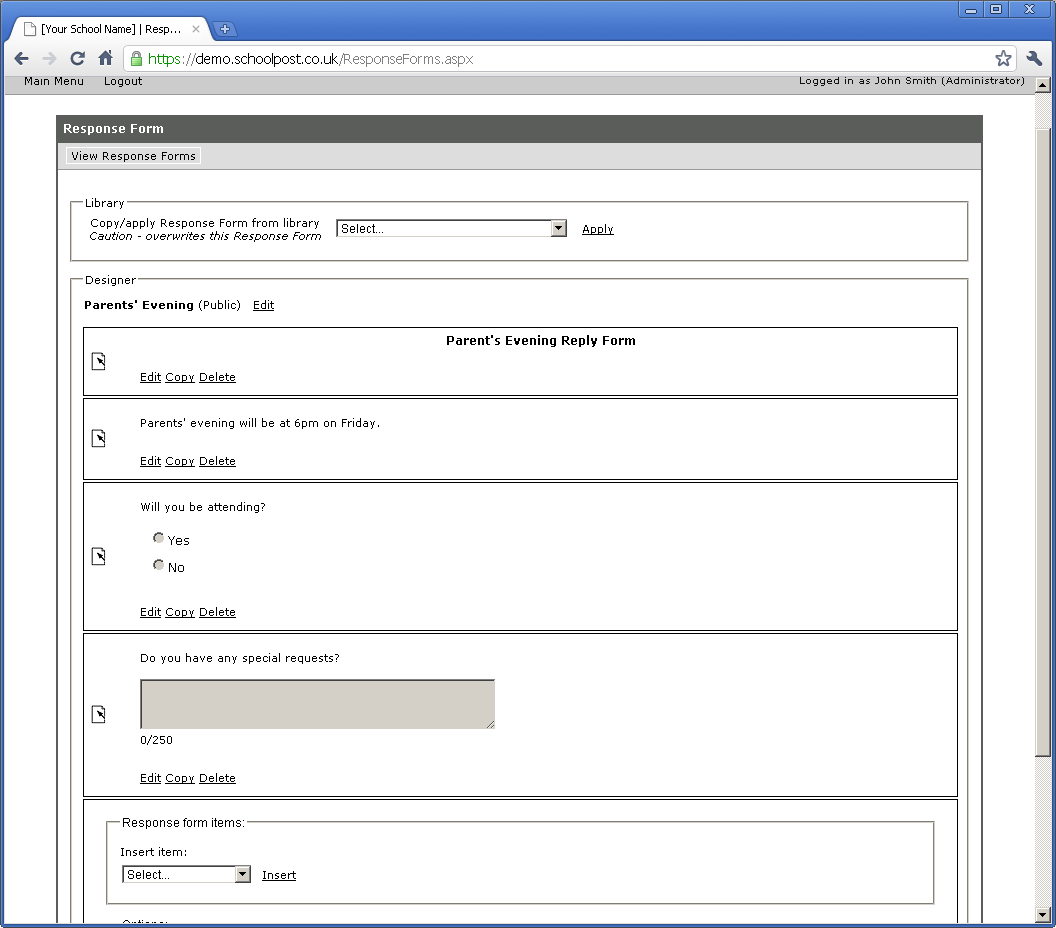Screen dimensions: 1056x928
Task: Click the page icon next to the special requests item
Action: 98,714
